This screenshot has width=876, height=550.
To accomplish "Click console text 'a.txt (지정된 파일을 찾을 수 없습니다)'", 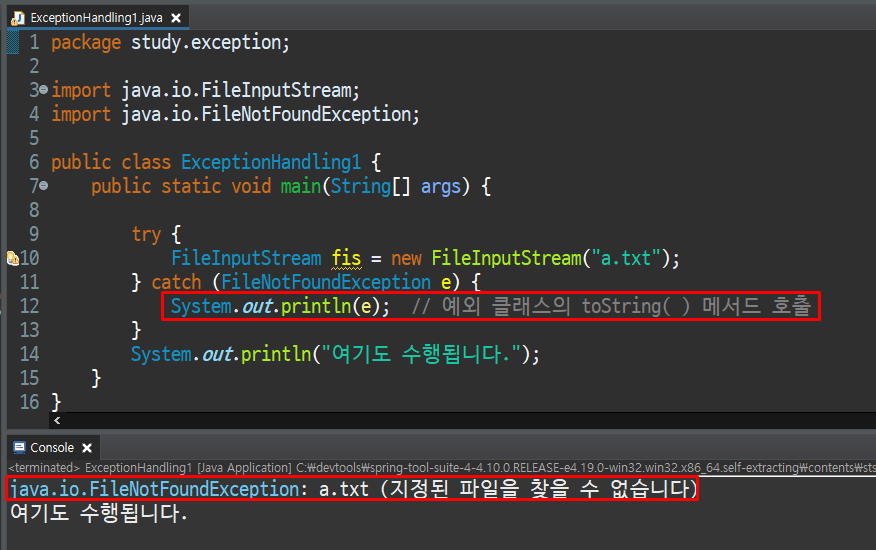I will pyautogui.click(x=508, y=489).
